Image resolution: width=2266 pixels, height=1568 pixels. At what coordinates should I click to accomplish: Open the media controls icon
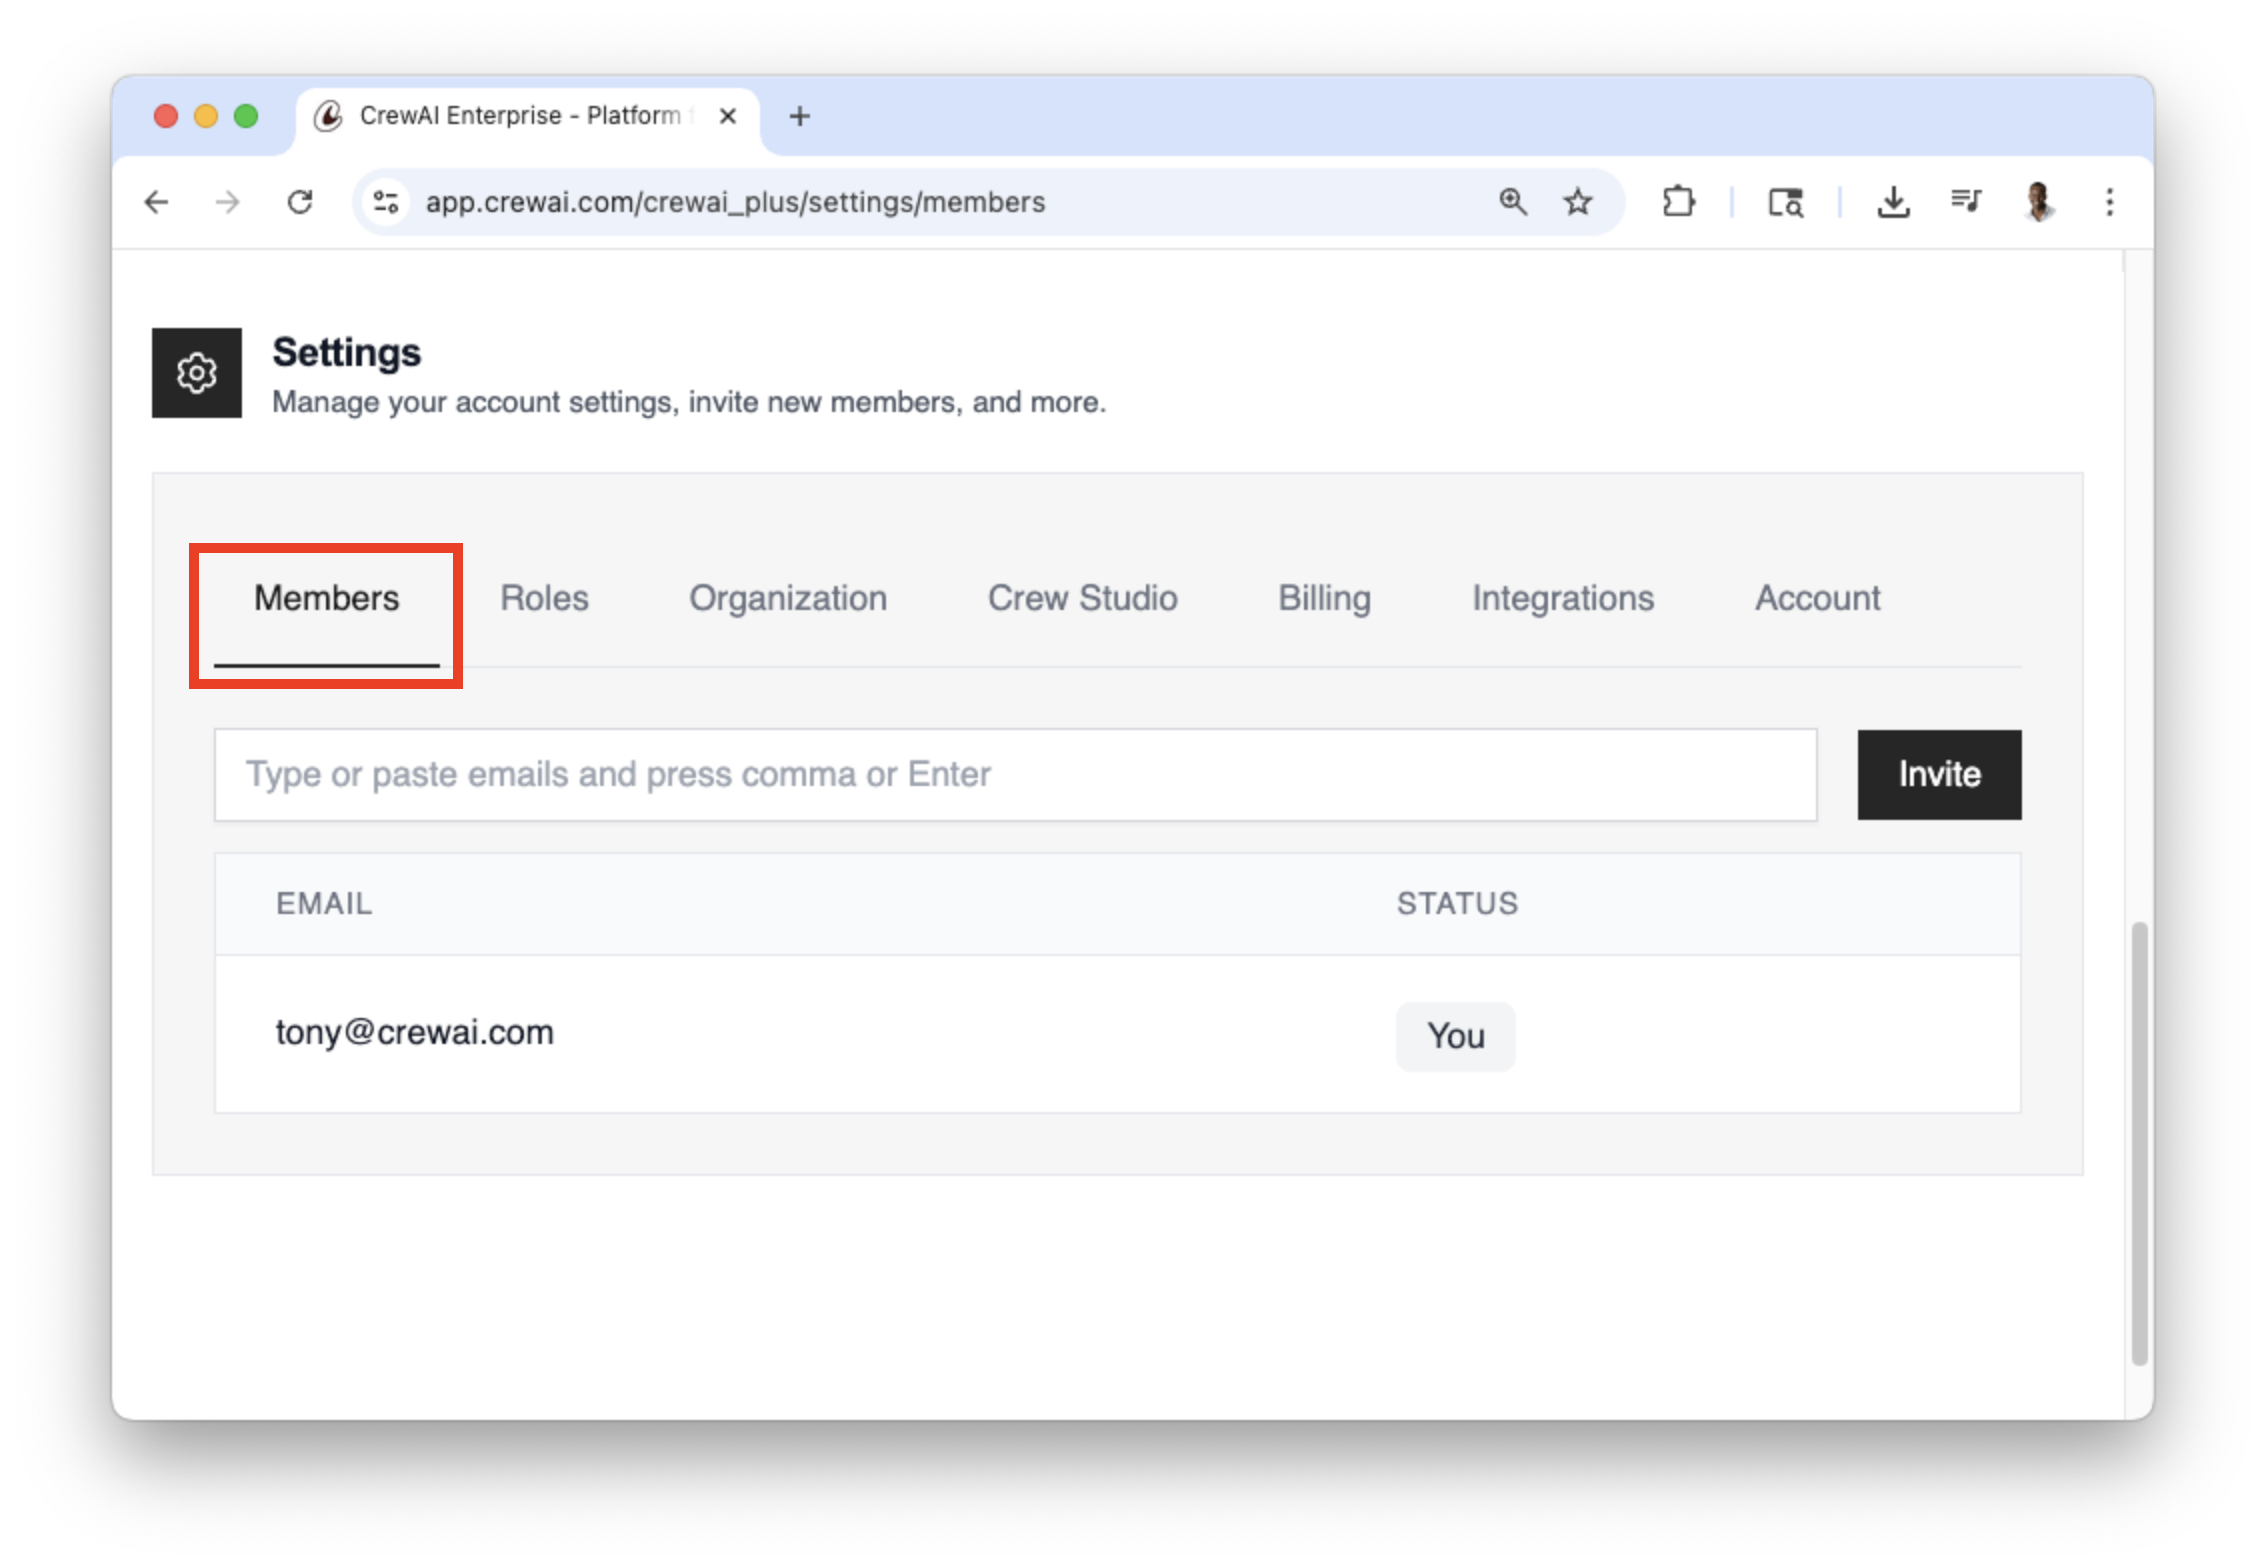1965,203
